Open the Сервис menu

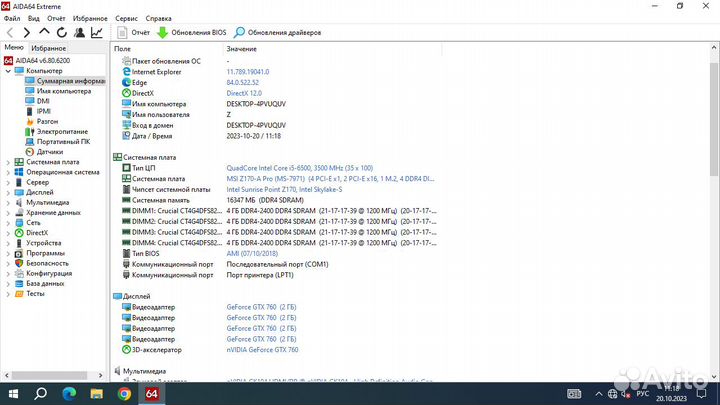pyautogui.click(x=126, y=18)
